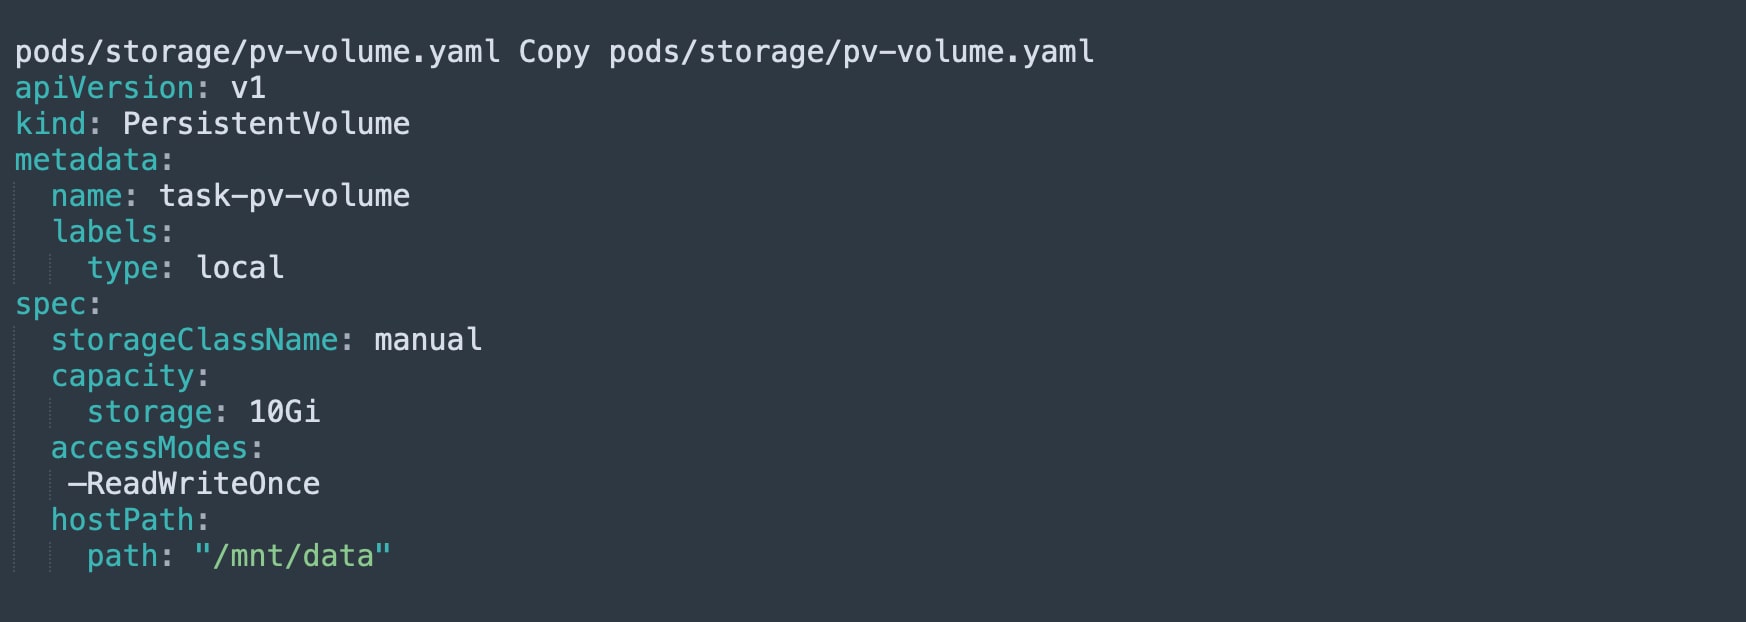Click the accessModes key

pos(149,448)
